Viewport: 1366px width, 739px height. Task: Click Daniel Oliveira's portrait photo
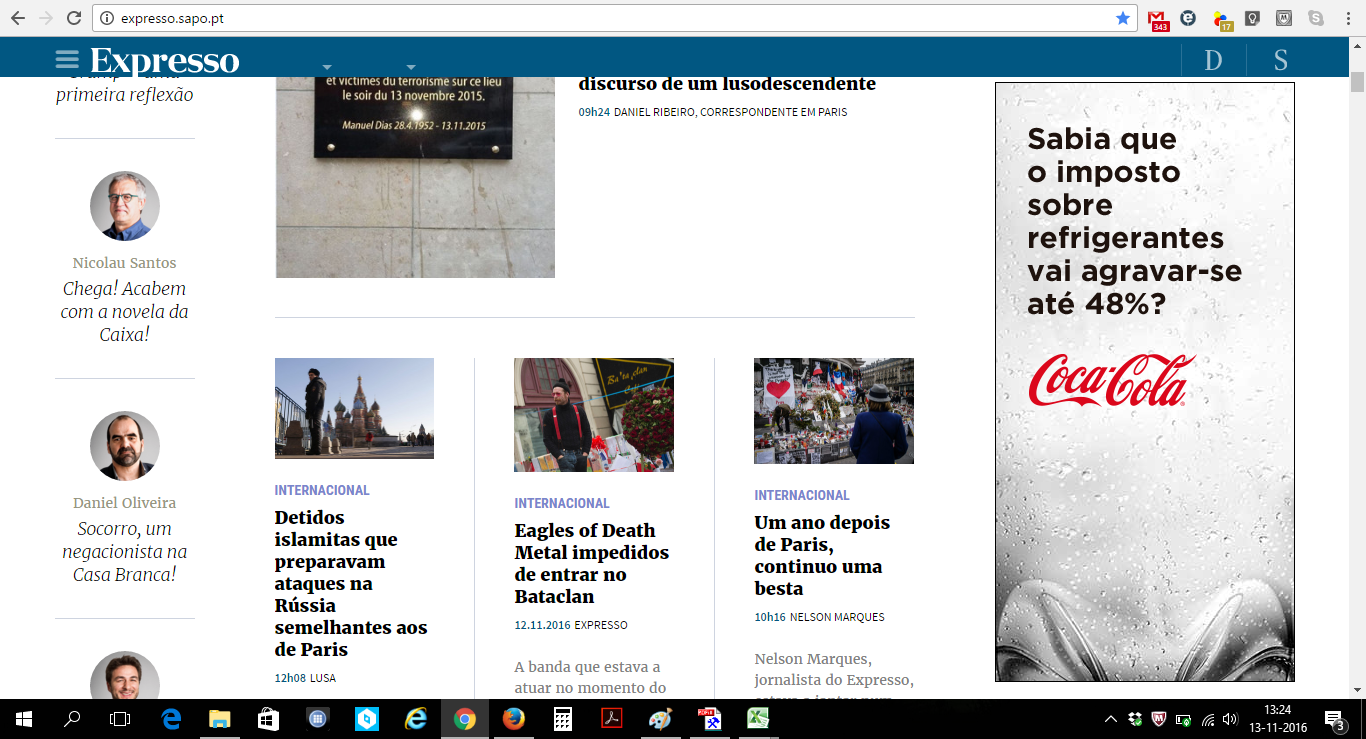125,446
